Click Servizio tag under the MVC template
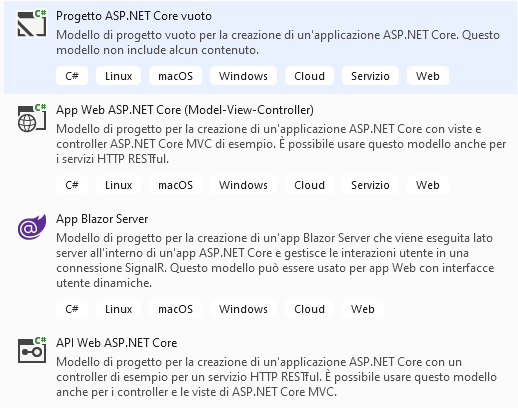The height and width of the screenshot is (408, 518). [x=370, y=185]
